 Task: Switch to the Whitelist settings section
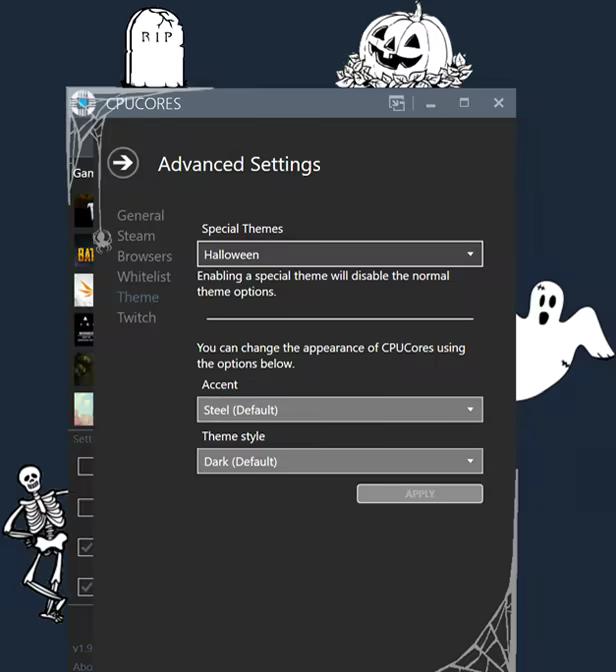144,276
